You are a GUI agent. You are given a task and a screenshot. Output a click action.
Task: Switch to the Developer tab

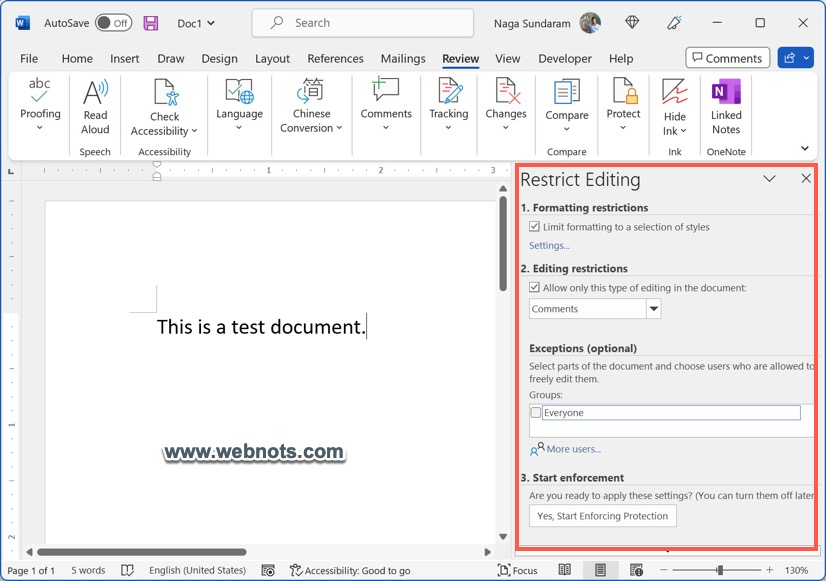pos(564,58)
